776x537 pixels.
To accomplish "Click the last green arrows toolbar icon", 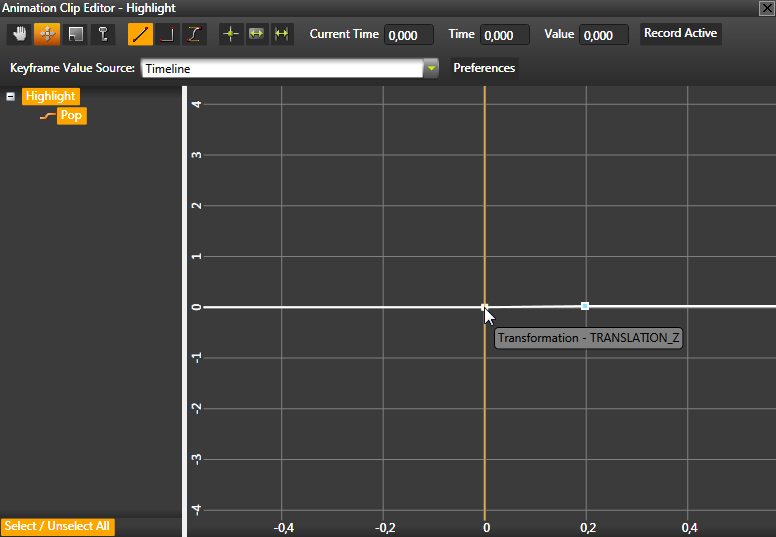I will tap(282, 34).
